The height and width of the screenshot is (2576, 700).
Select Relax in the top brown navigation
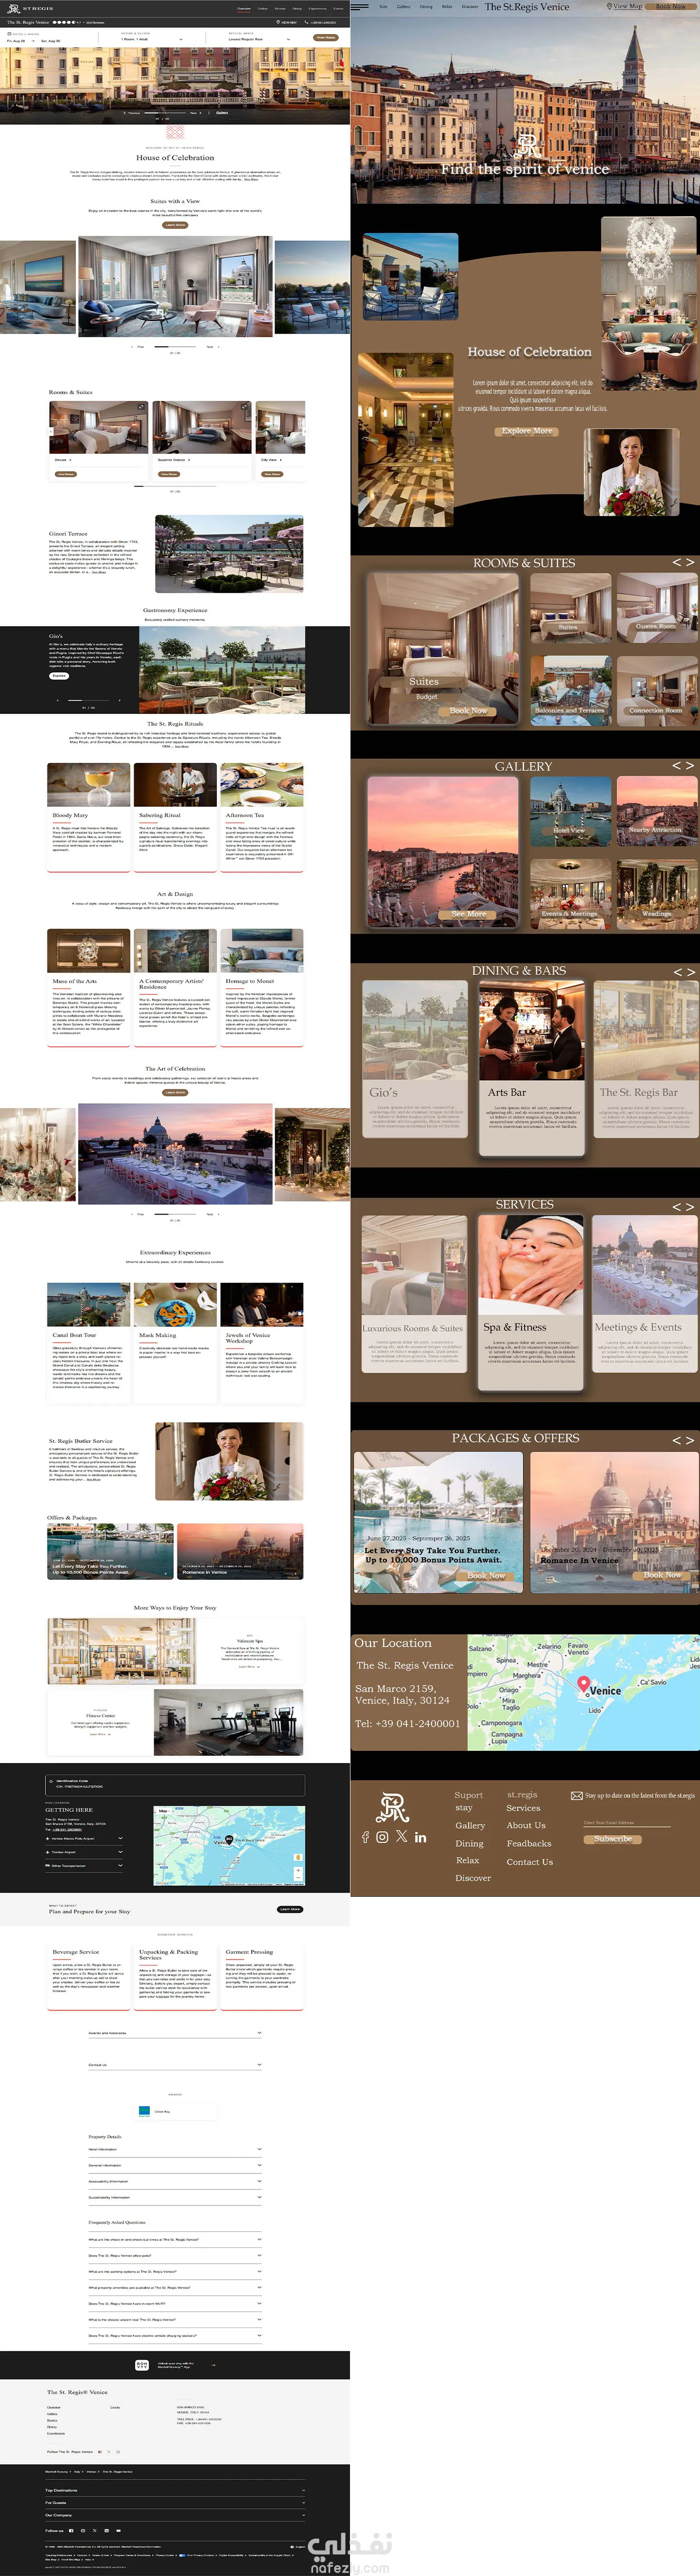point(447,6)
